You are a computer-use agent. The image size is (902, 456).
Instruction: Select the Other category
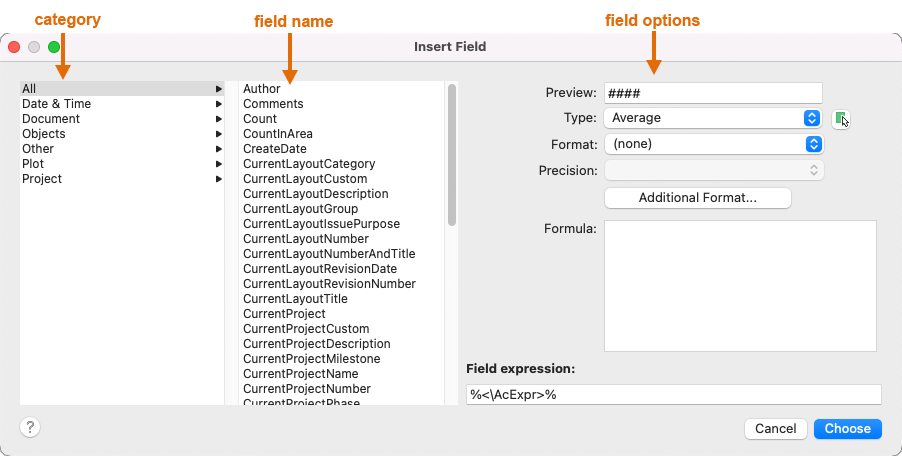38,149
